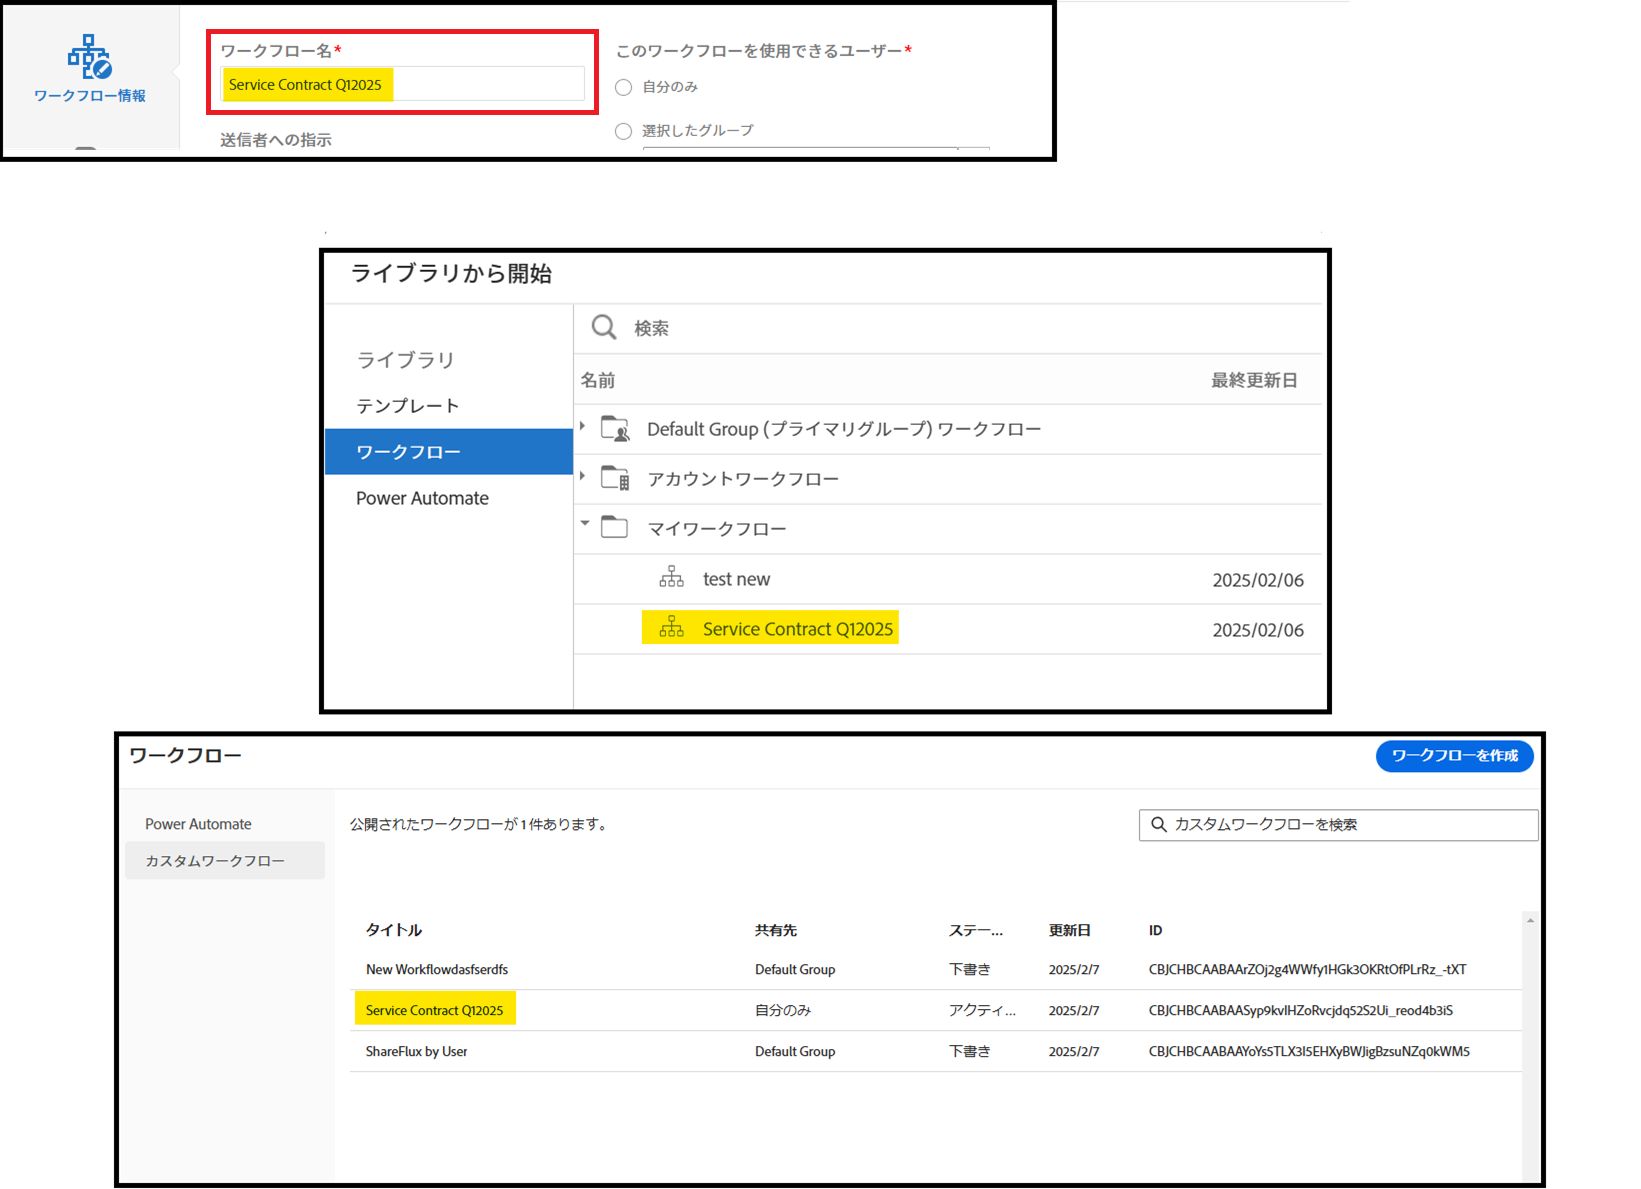Open the ワークフロー情報 workflow icon
The height and width of the screenshot is (1189, 1641).
pos(90,57)
